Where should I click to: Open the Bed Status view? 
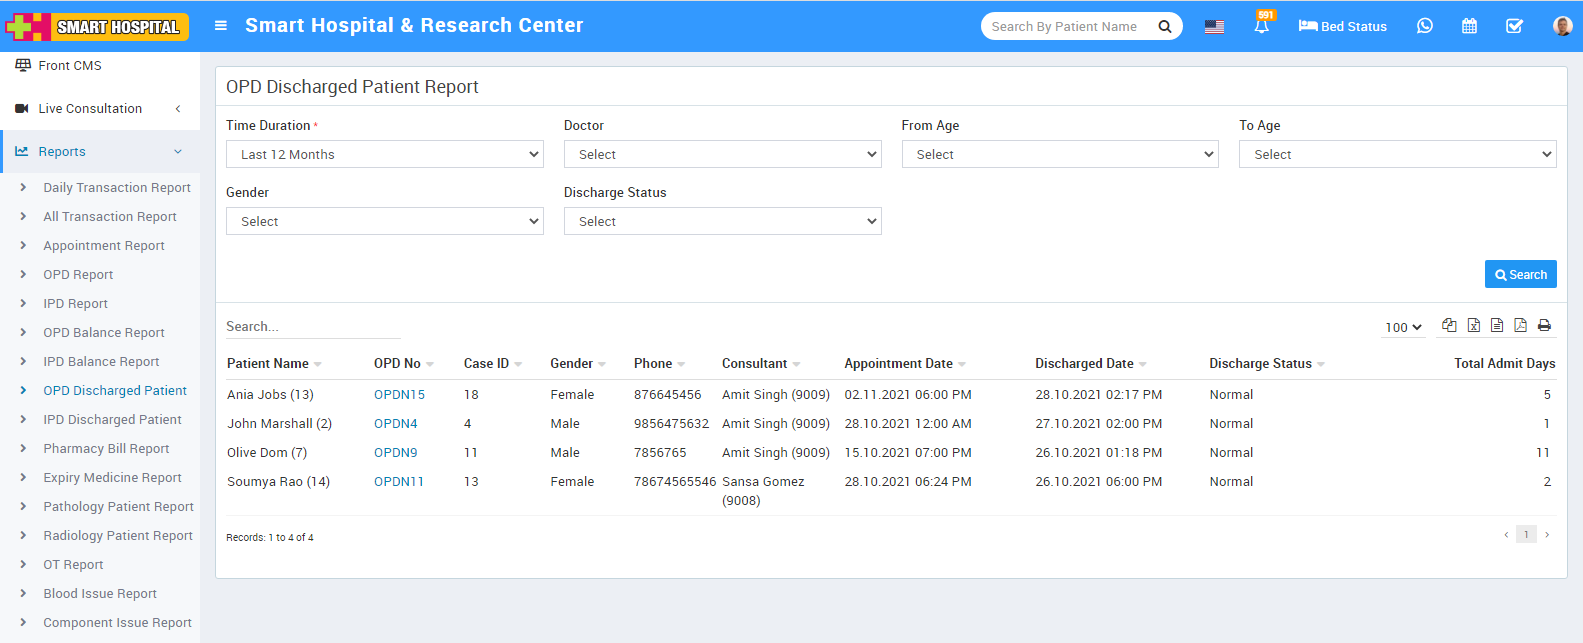click(x=1342, y=26)
